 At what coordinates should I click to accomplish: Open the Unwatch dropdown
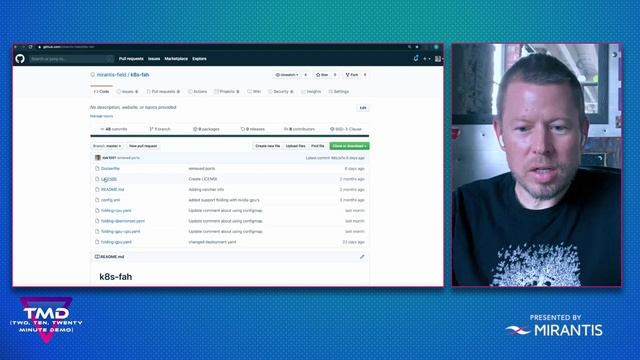[287, 75]
